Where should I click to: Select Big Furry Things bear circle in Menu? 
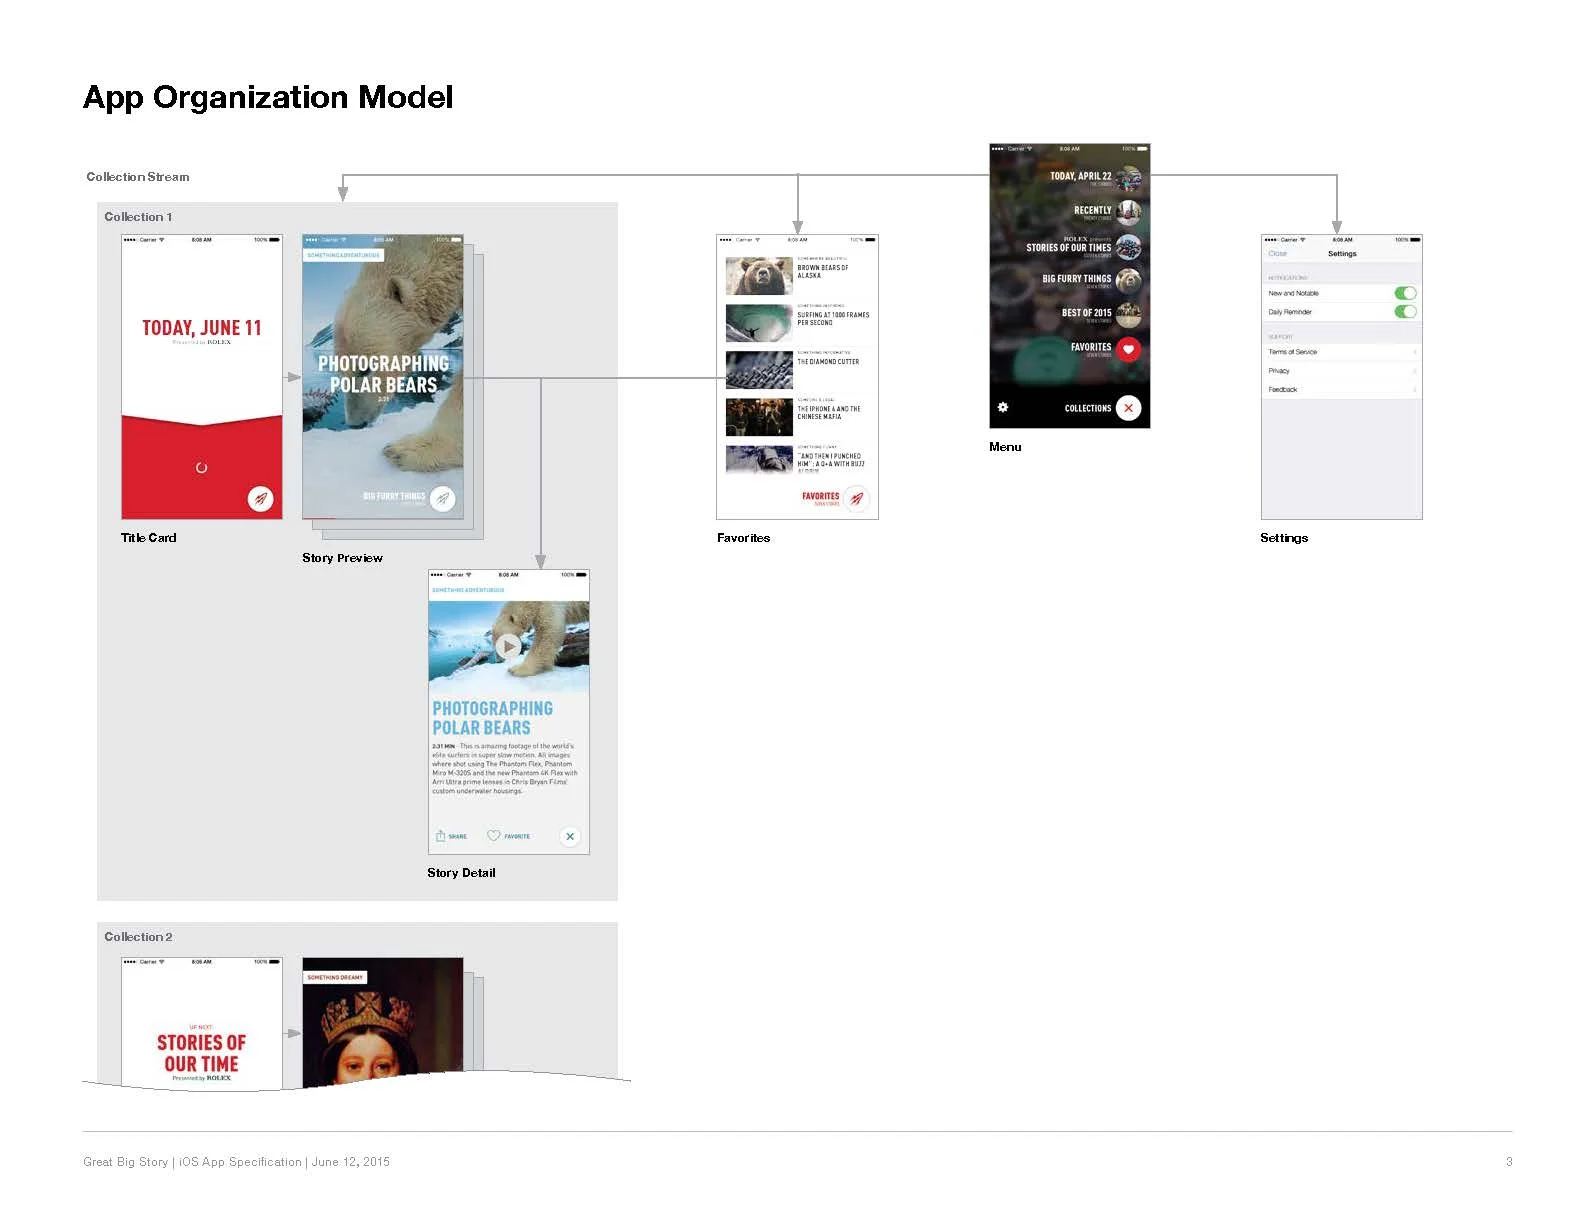pyautogui.click(x=1128, y=281)
